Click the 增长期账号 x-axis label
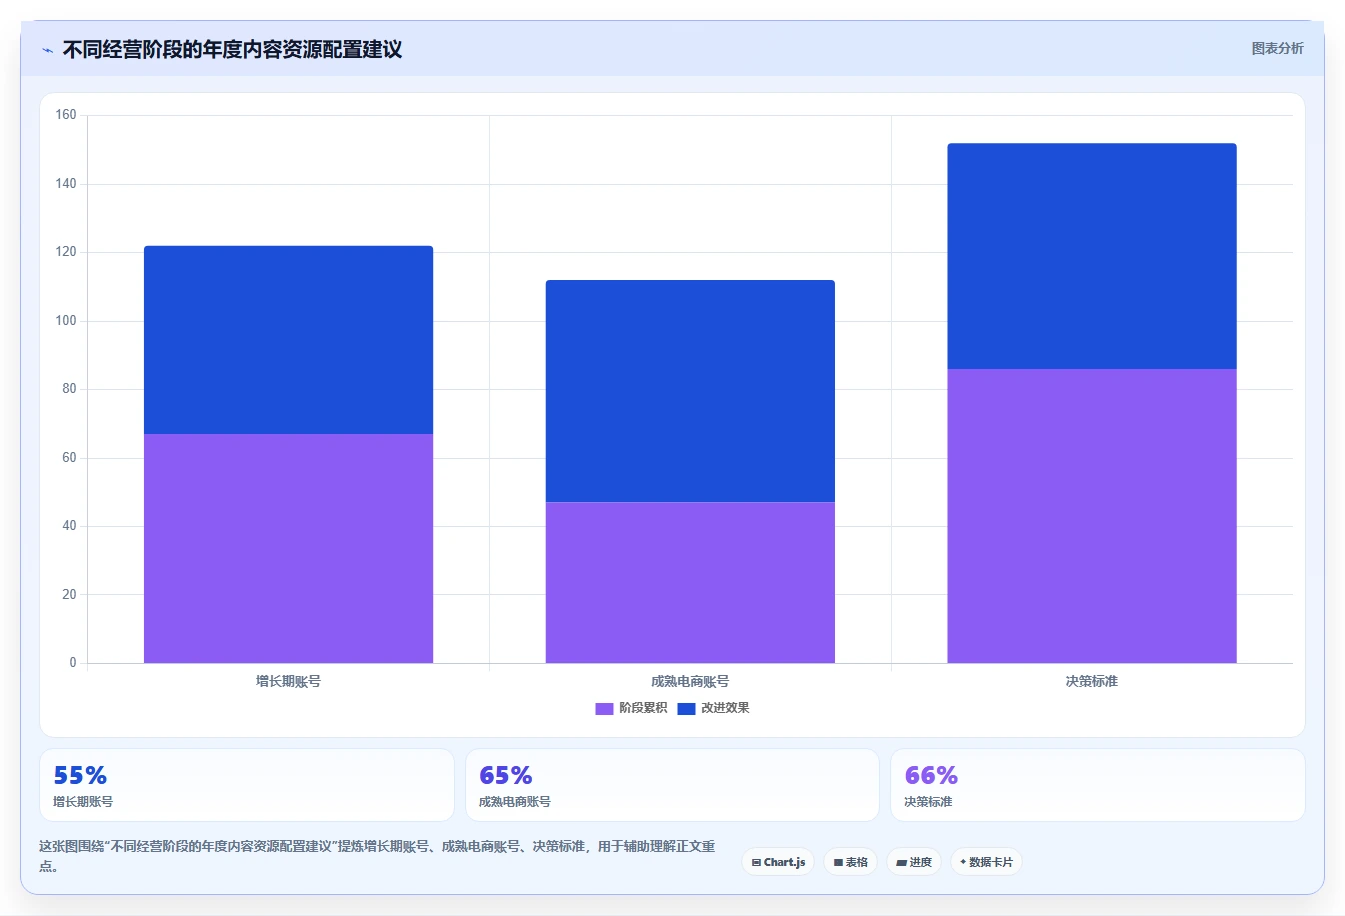The width and height of the screenshot is (1345, 916). (x=288, y=681)
